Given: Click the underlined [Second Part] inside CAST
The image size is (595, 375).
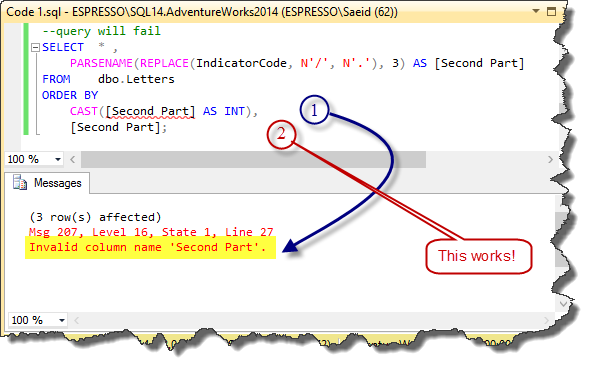Looking at the screenshot, I should (150, 111).
